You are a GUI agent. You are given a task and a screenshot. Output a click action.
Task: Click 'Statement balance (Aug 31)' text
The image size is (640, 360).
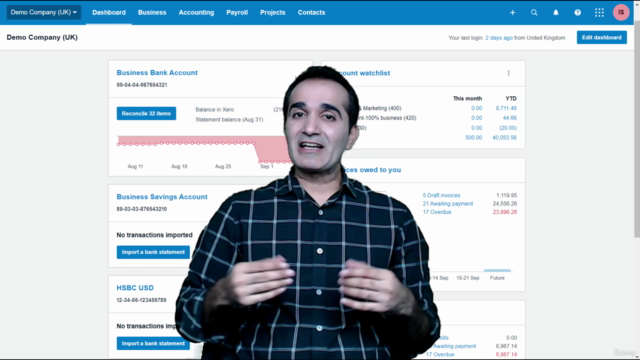[229, 120]
